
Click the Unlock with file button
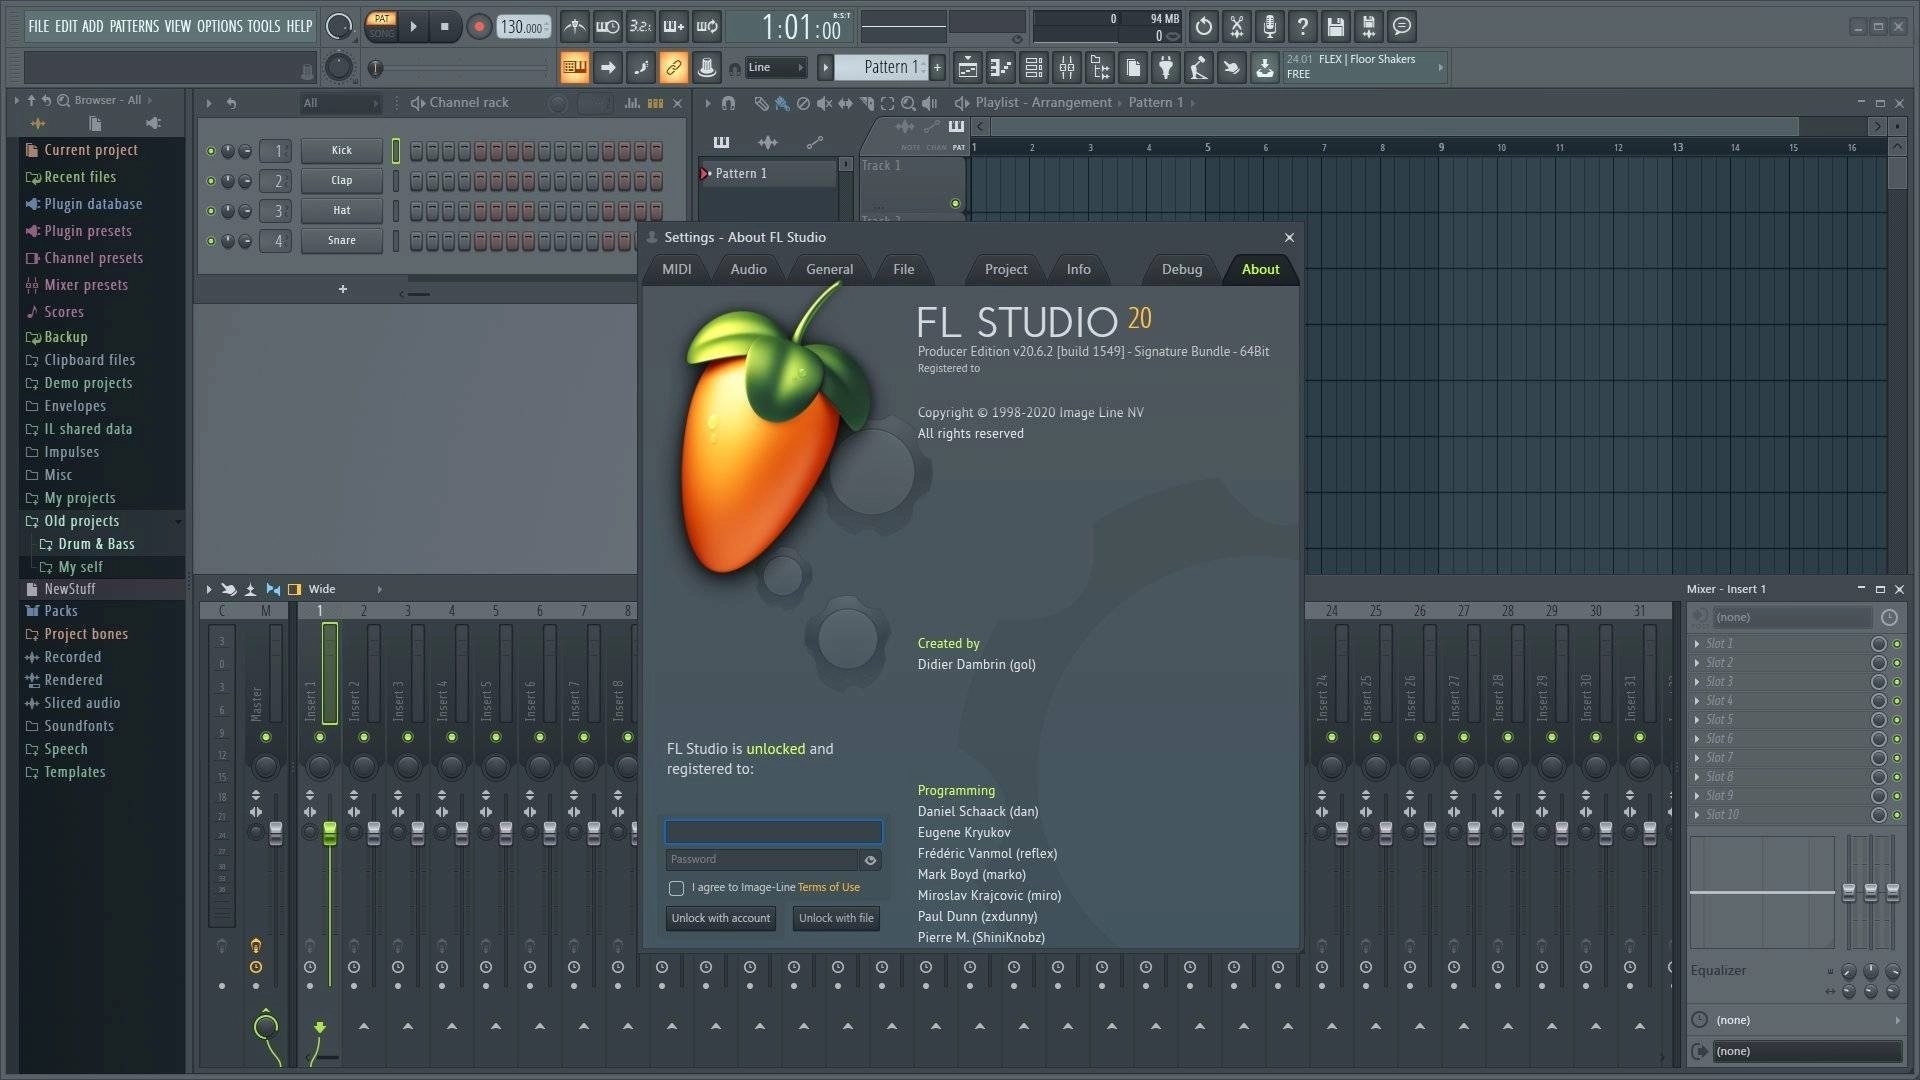(836, 918)
